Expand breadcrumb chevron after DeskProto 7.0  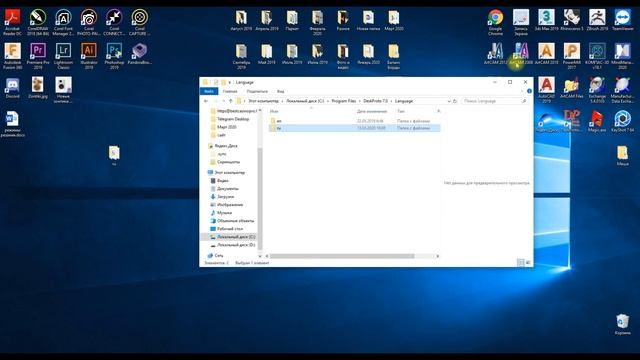click(391, 101)
